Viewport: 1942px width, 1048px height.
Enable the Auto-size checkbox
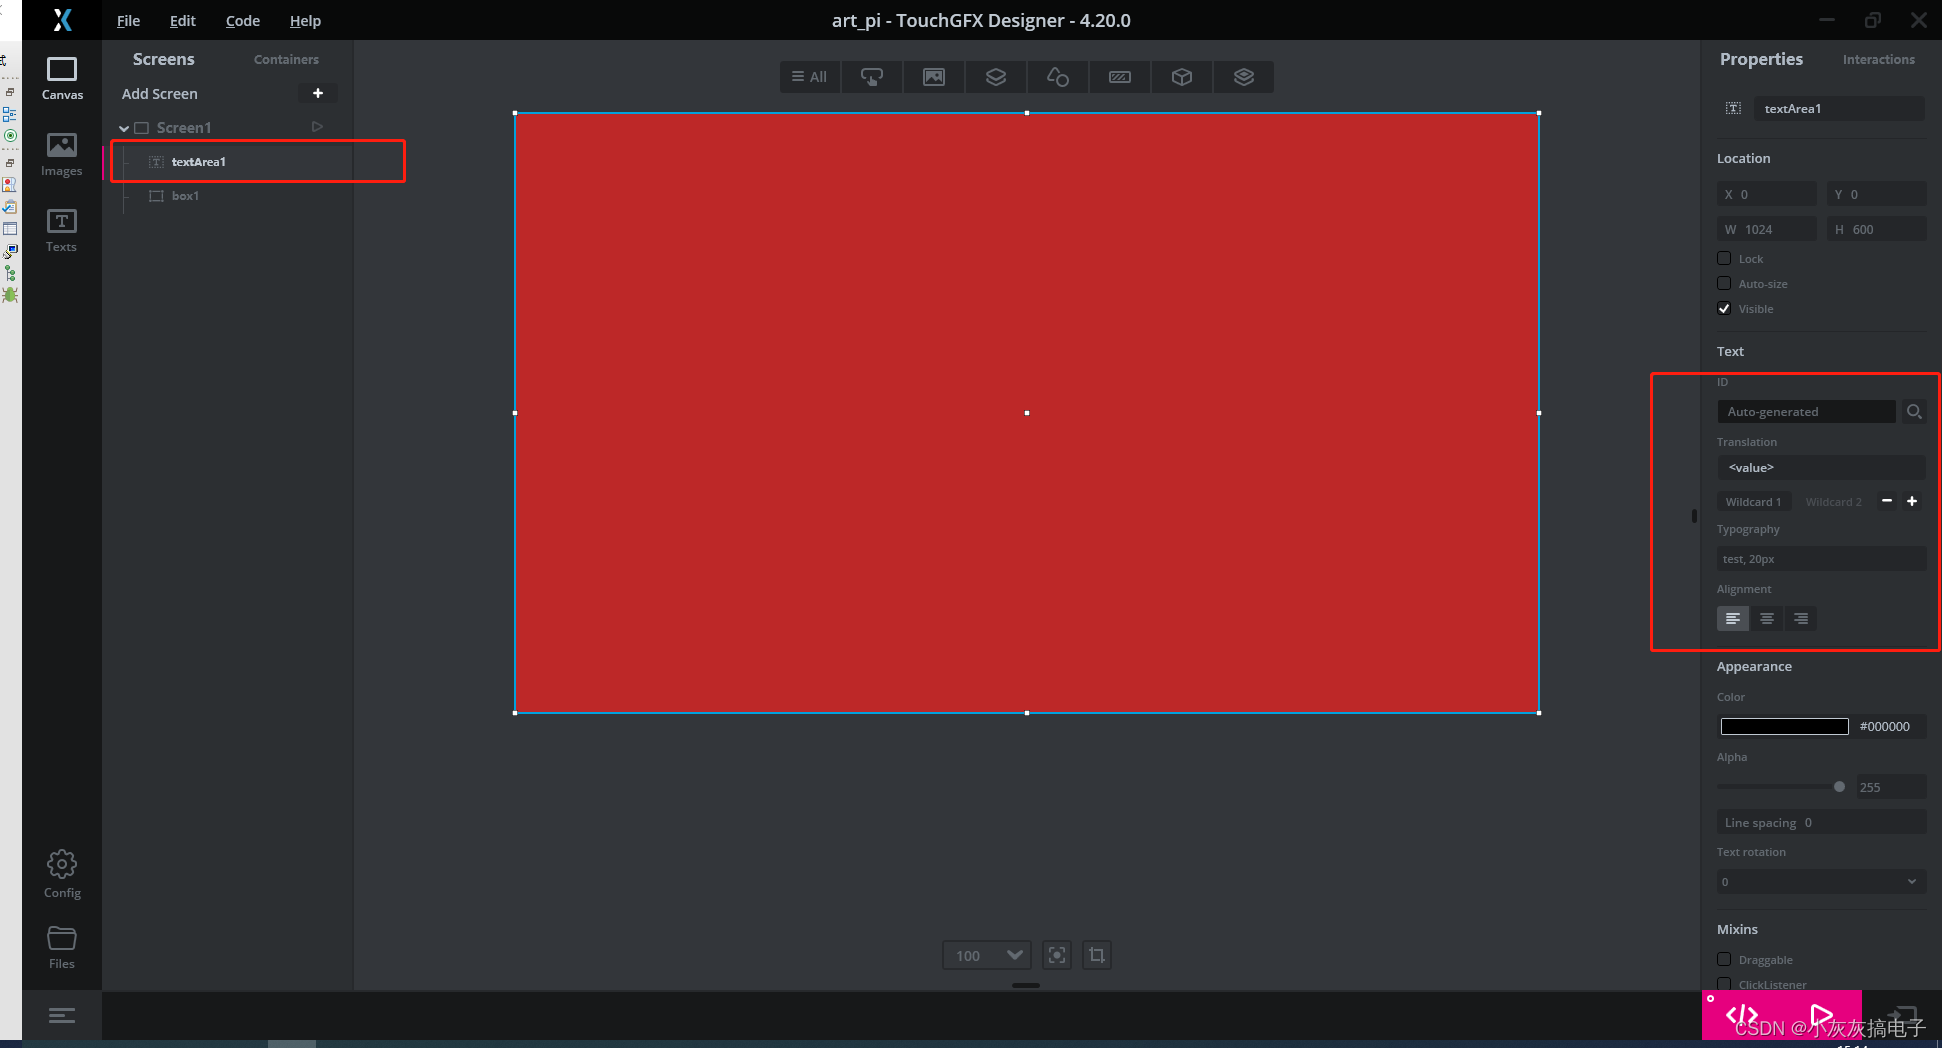click(1724, 283)
